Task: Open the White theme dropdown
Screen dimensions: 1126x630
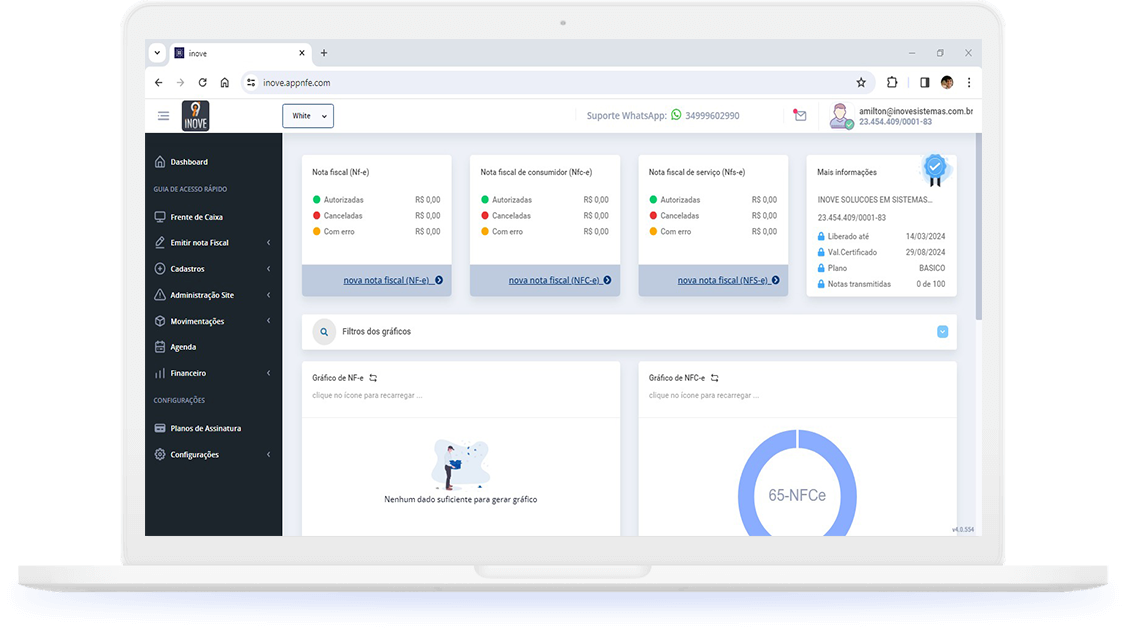Action: [x=308, y=116]
